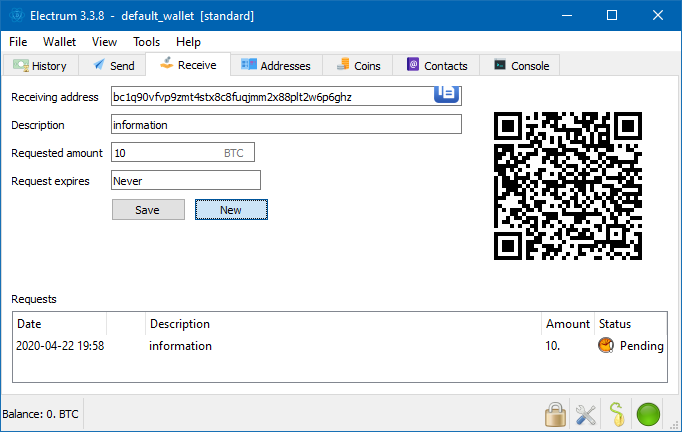Sort requests by Status column
682x432 pixels.
point(630,324)
